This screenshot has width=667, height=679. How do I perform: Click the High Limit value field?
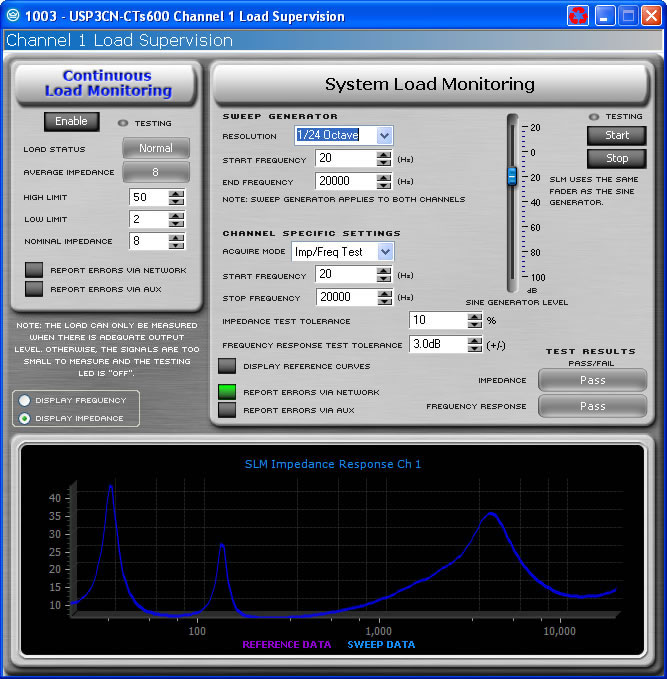149,197
